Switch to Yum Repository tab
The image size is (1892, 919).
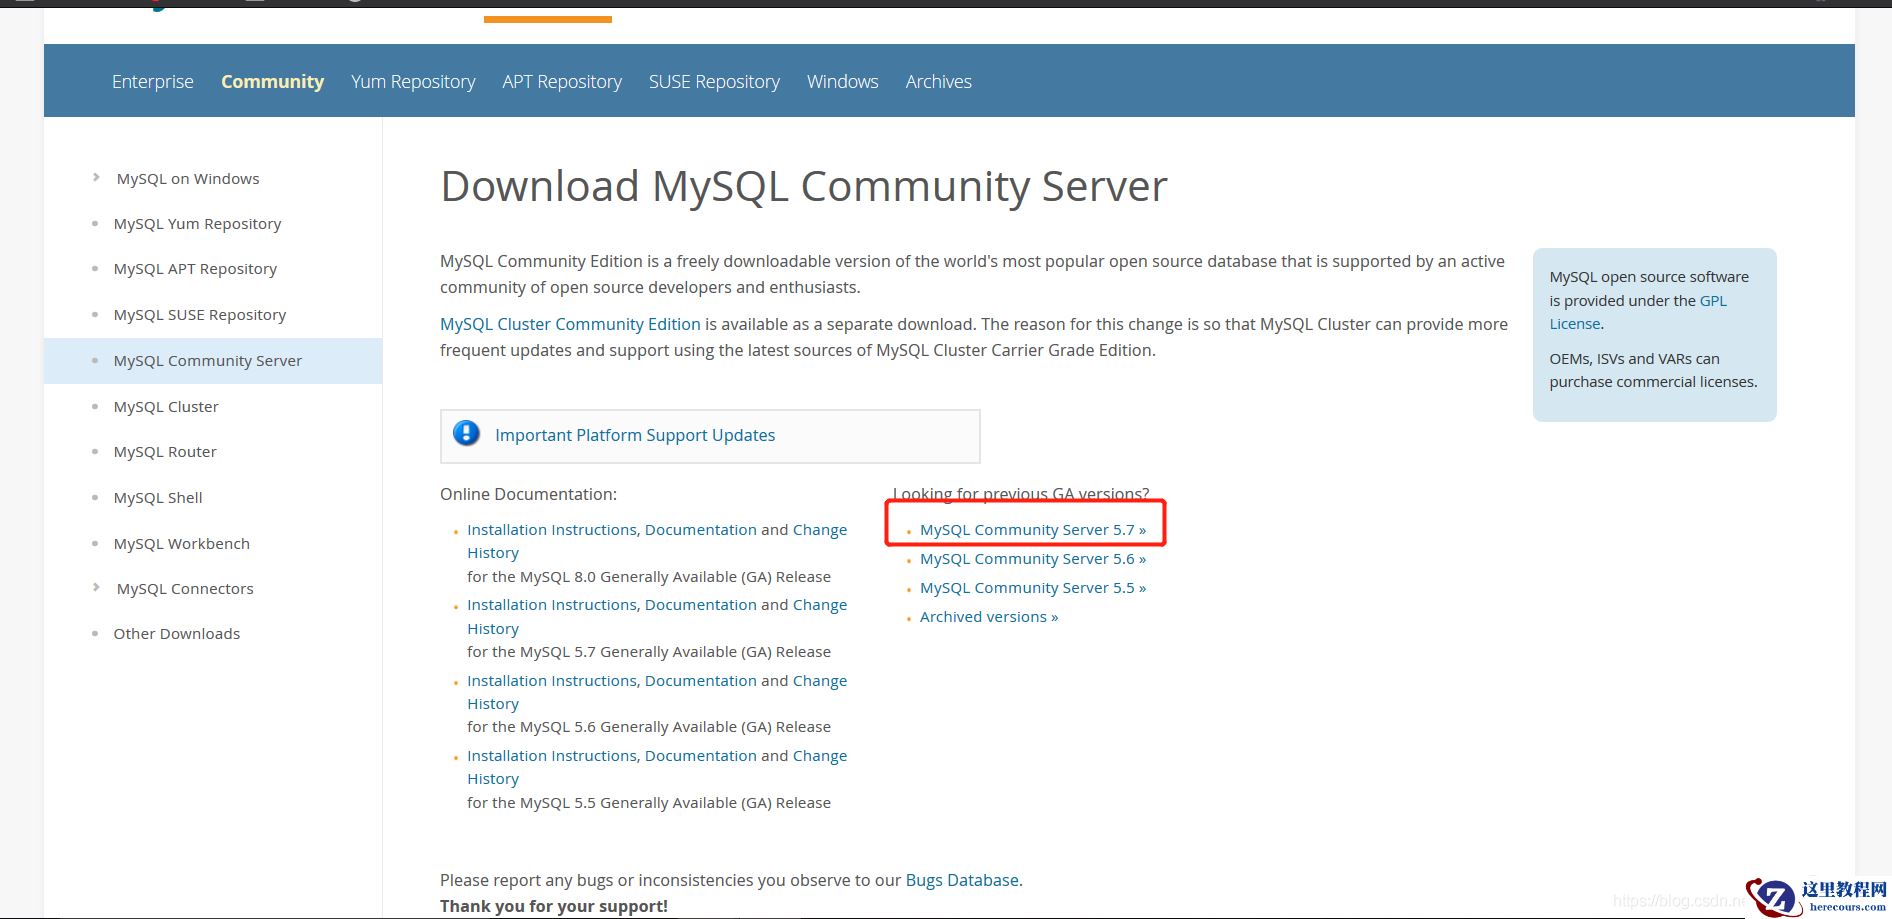(x=413, y=82)
